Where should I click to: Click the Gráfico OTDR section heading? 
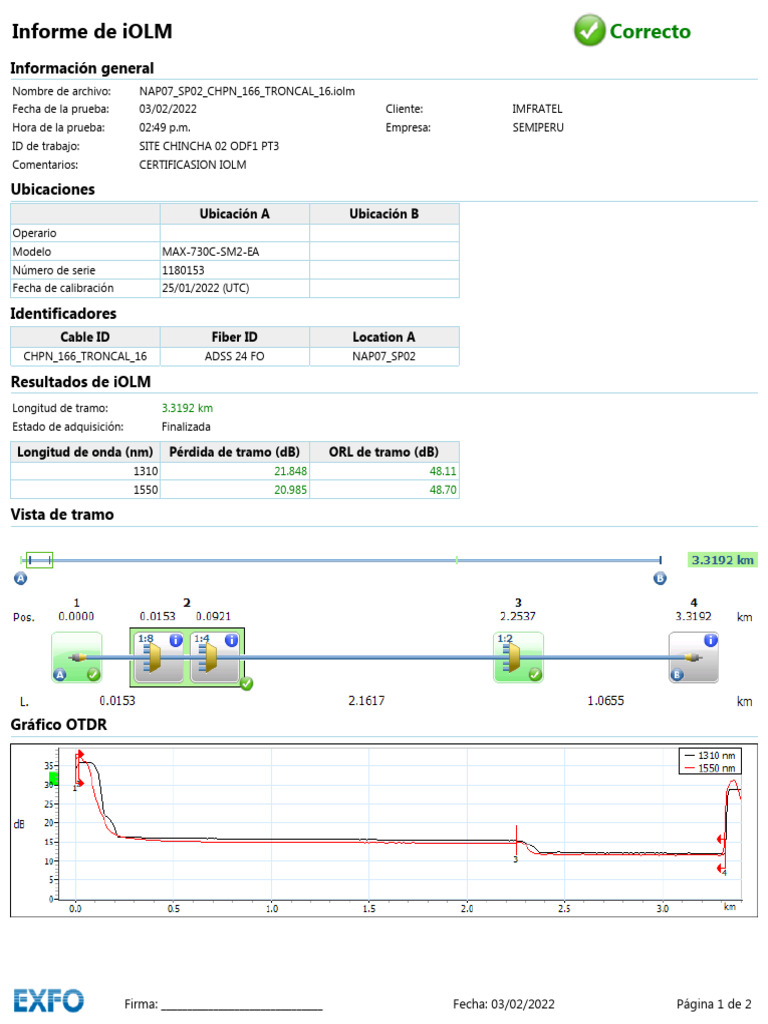coord(59,725)
